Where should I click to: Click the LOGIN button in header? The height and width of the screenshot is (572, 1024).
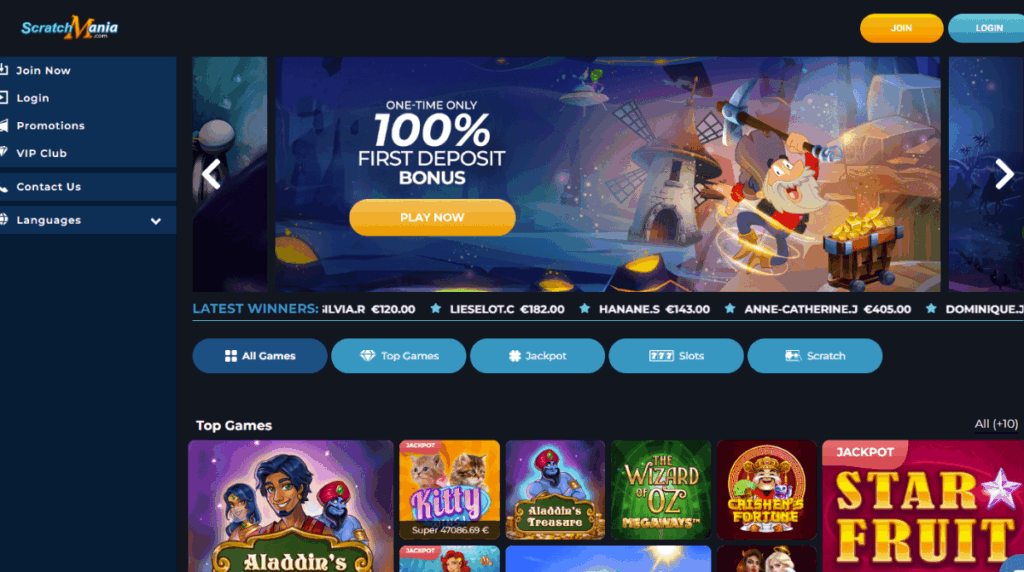coord(987,28)
